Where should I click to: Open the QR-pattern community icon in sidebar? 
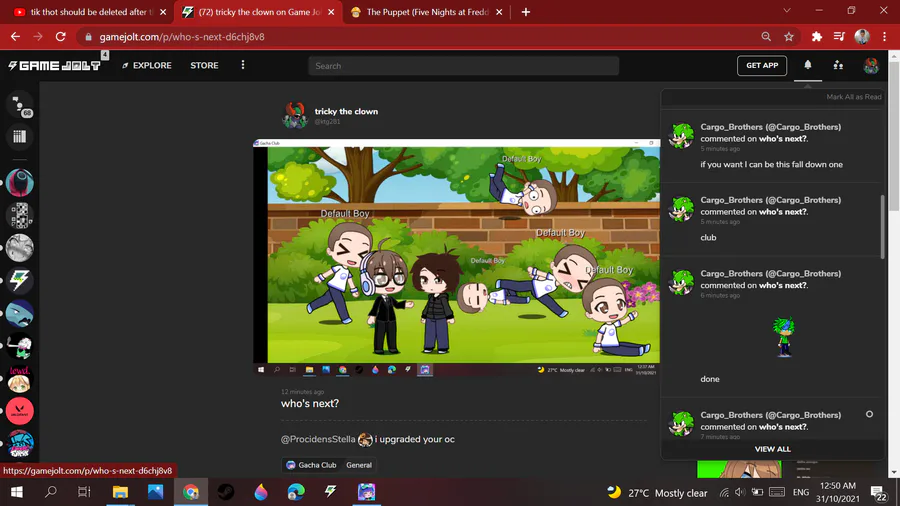pos(20,216)
